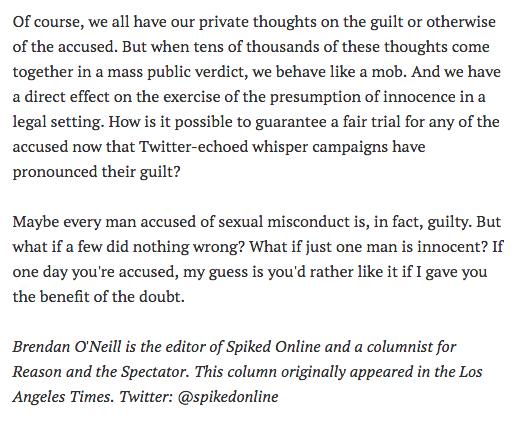Click the word 'Spectator' in the bio
Viewport: 515px width, 427px height.
pyautogui.click(x=154, y=372)
